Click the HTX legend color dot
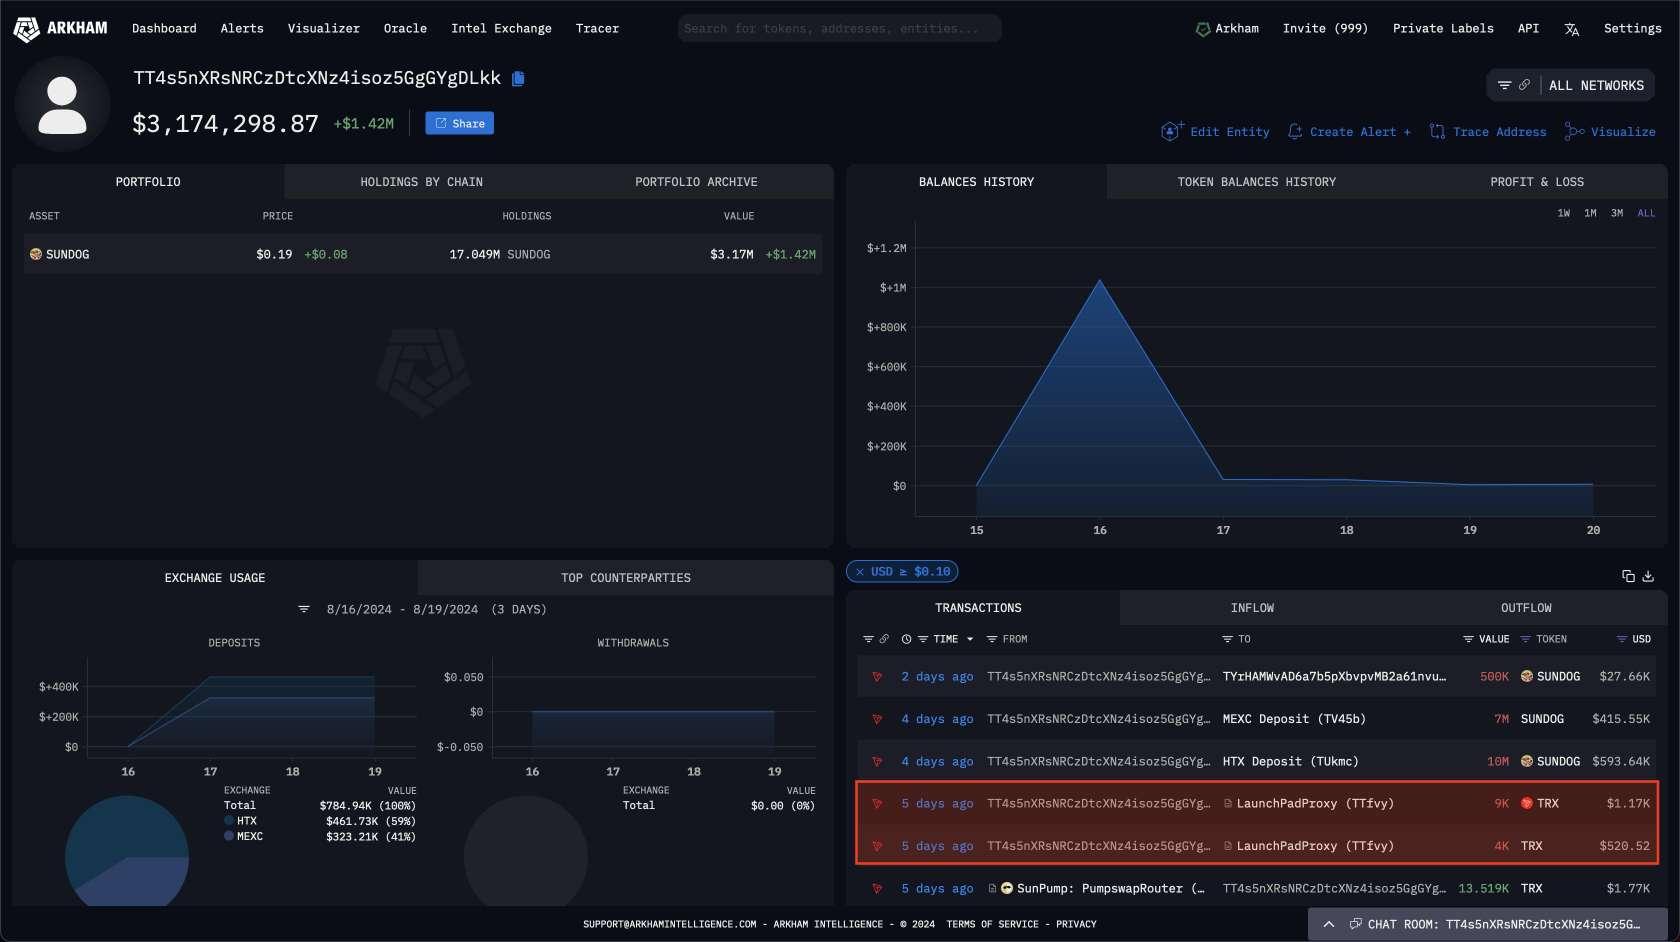The image size is (1680, 942). (229, 821)
